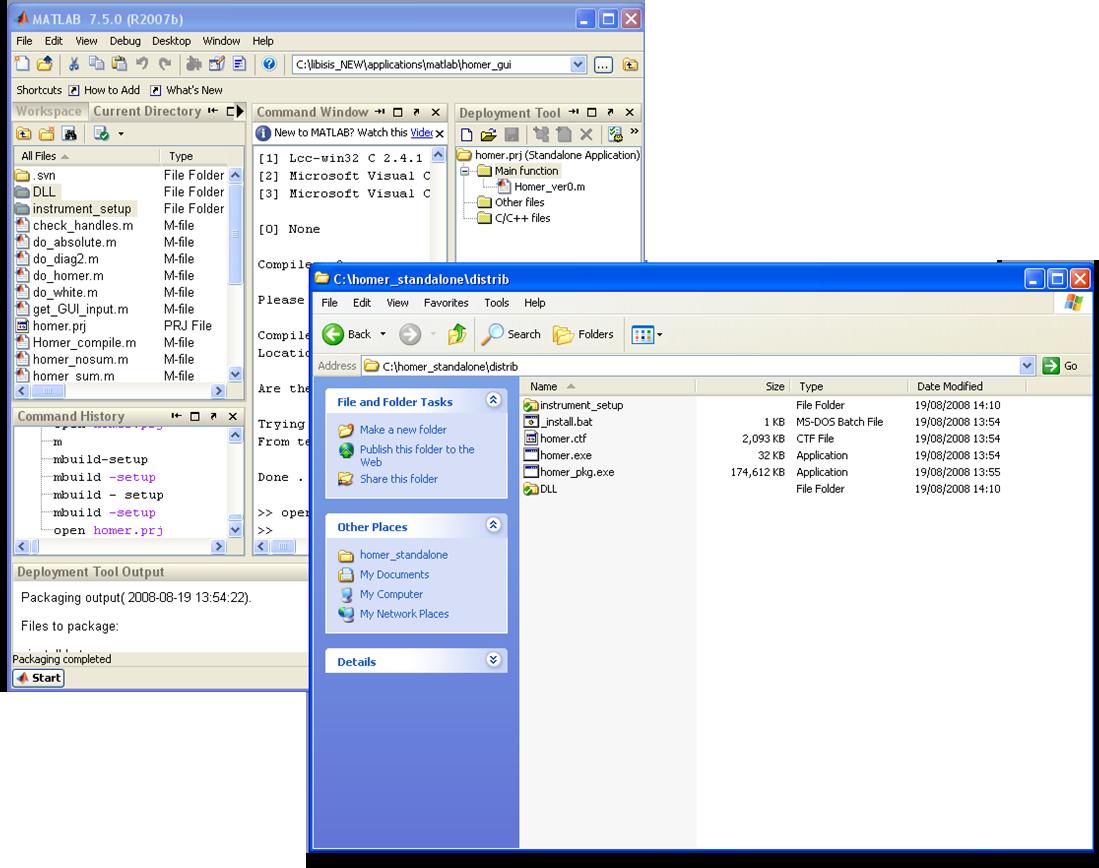Screen dimensions: 1099x868
Task: Open the Simulink library icon
Action: pyautogui.click(x=194, y=64)
